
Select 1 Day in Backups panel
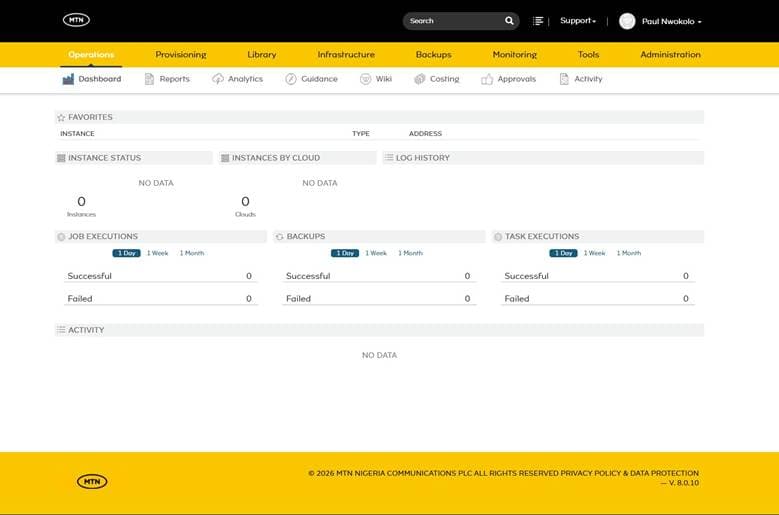pos(345,253)
